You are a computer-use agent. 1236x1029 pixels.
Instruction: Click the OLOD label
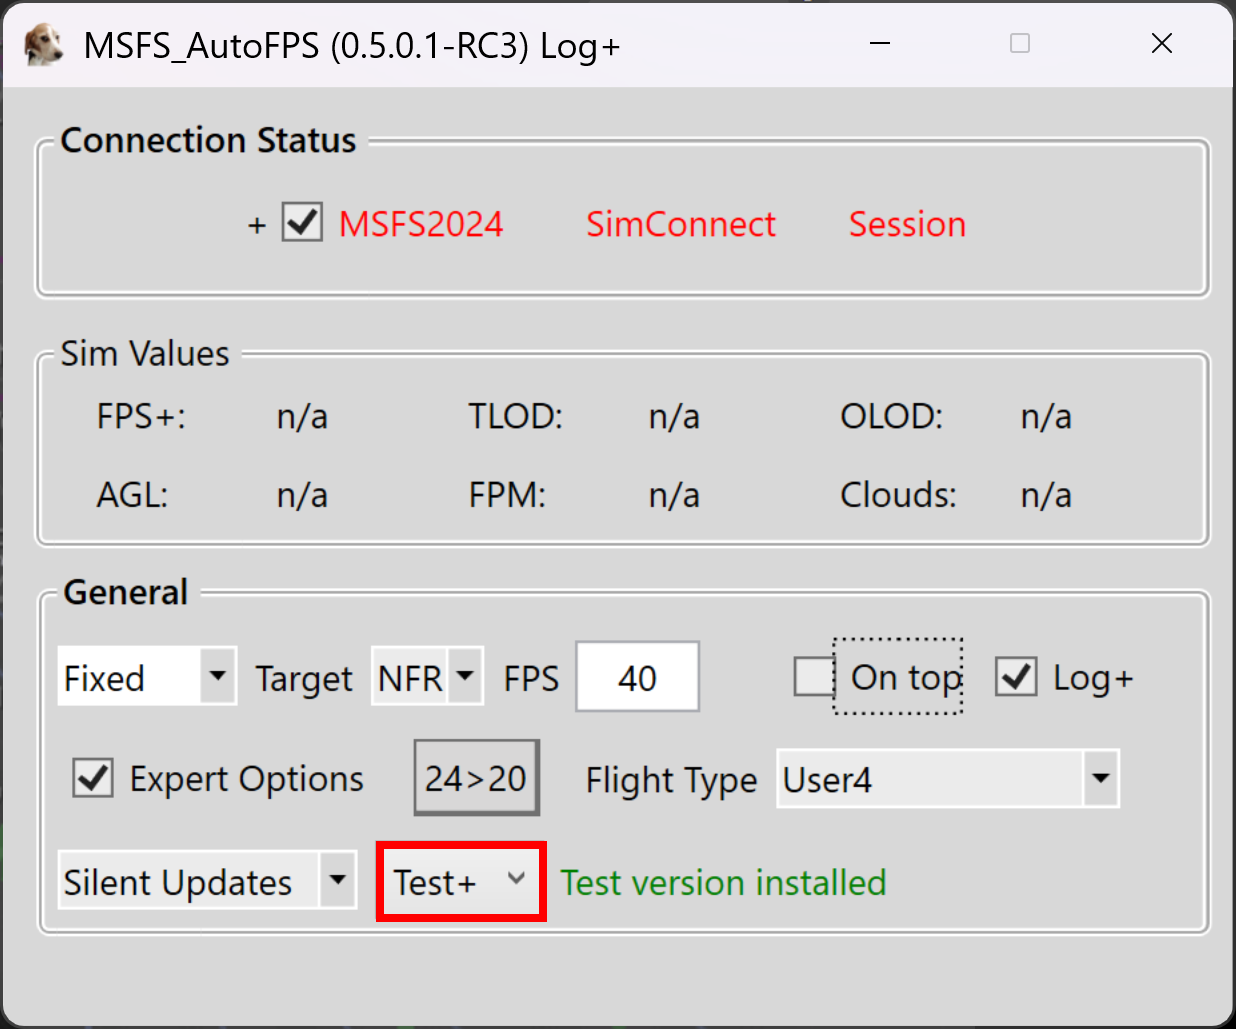892,416
